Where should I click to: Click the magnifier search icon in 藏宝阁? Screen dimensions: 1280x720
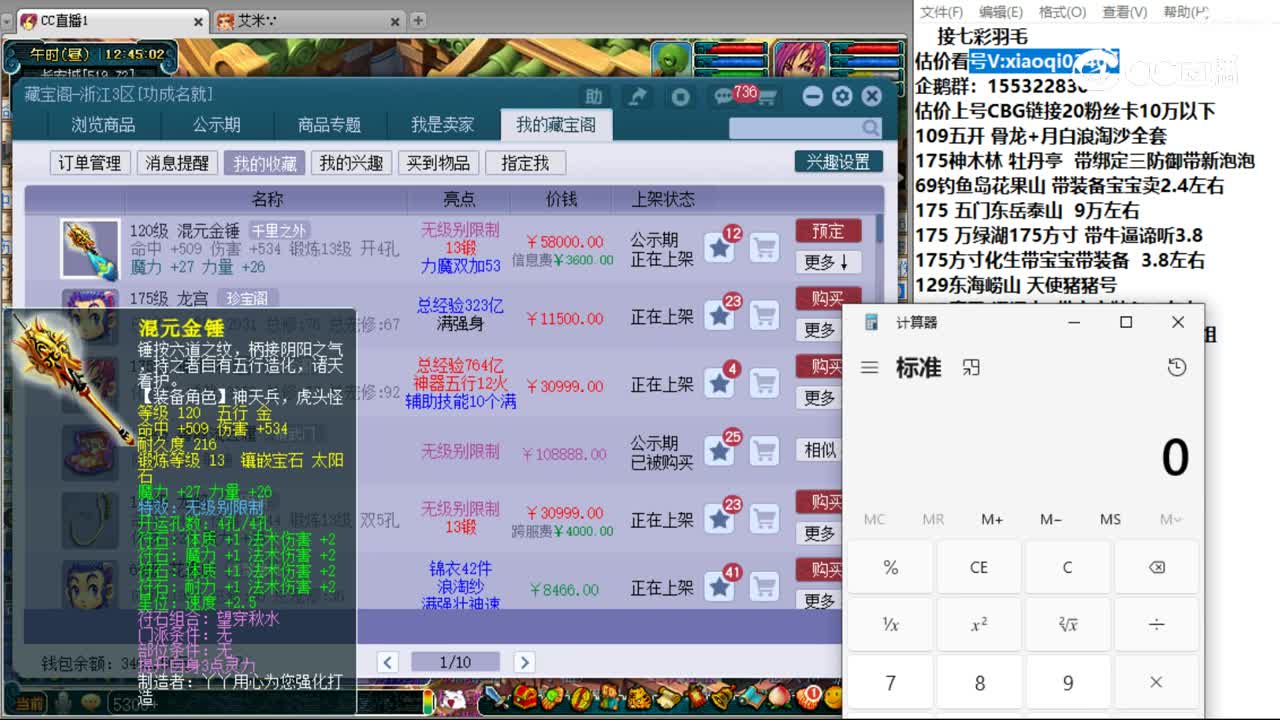coord(869,128)
